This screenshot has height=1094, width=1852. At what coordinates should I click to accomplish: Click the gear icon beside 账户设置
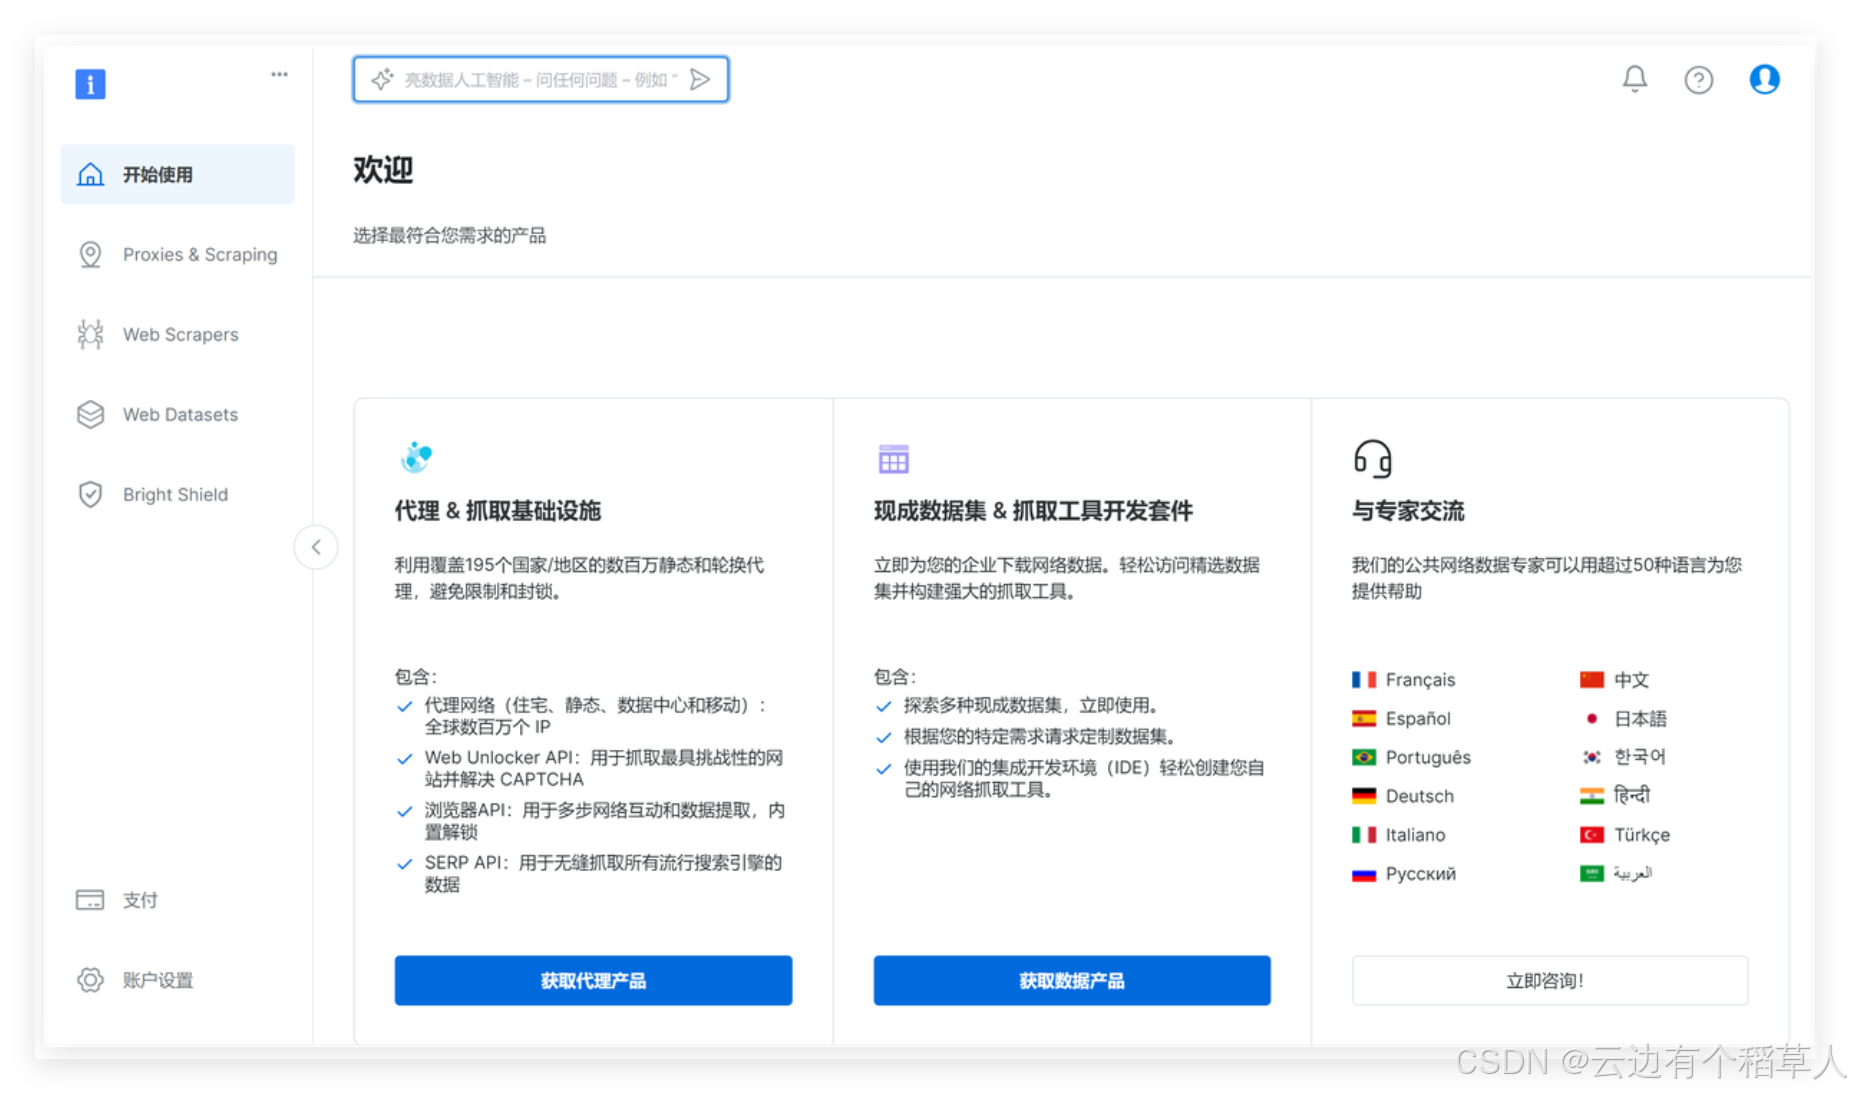(90, 980)
